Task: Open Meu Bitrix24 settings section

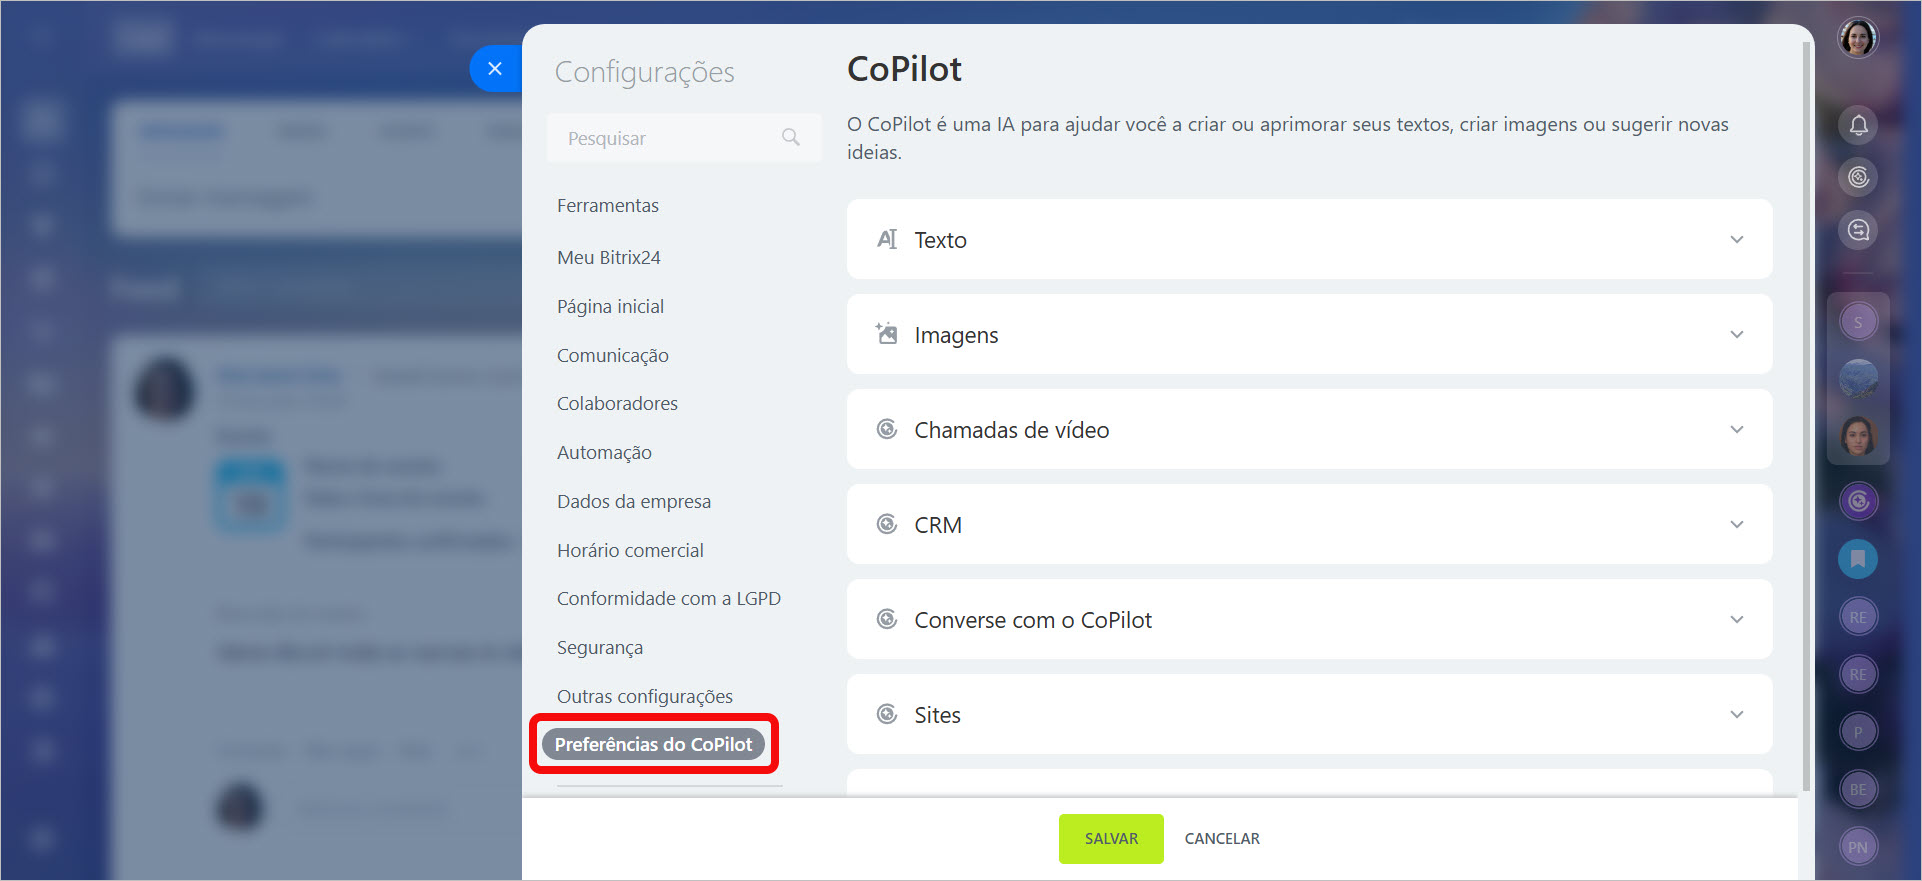Action: (x=609, y=258)
